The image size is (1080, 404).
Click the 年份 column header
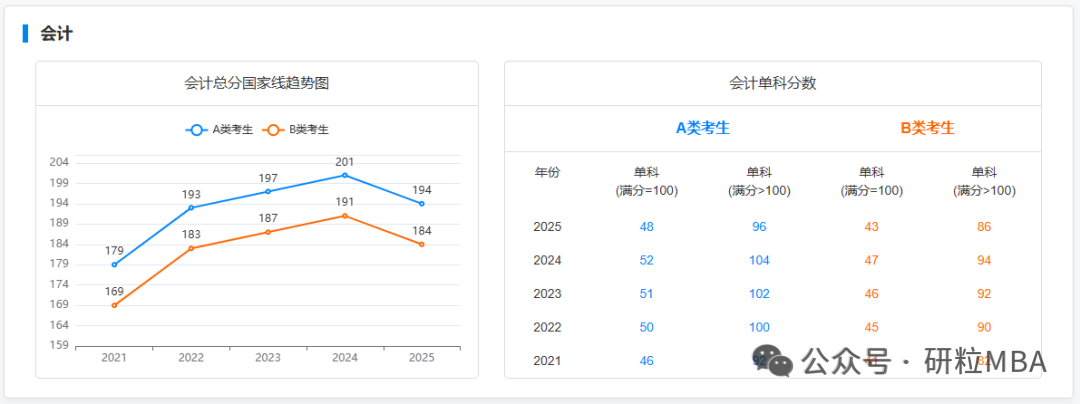pos(547,172)
